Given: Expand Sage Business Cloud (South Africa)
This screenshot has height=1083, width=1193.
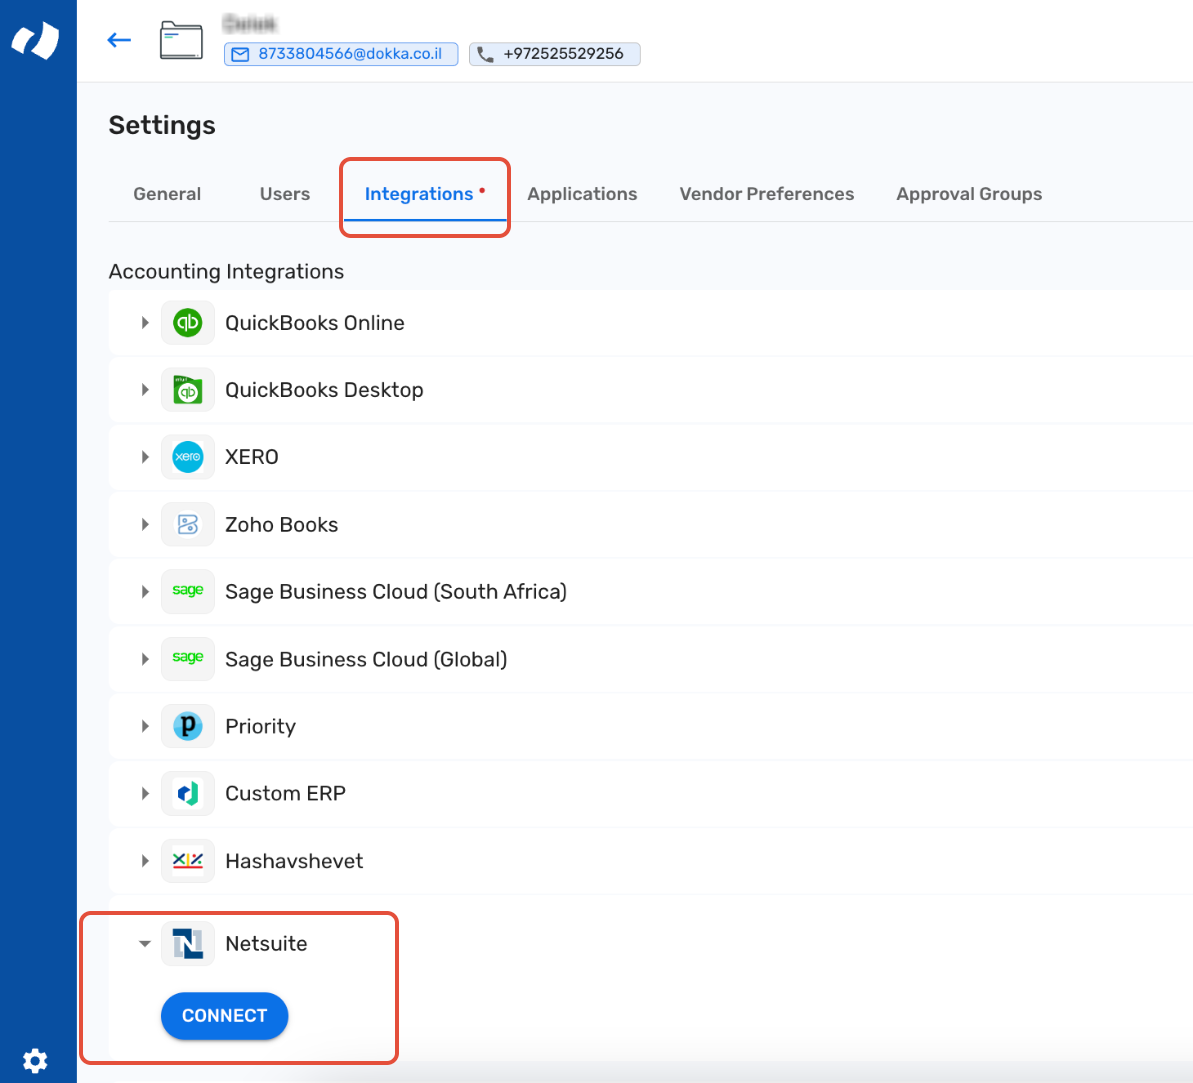Looking at the screenshot, I should 145,591.
